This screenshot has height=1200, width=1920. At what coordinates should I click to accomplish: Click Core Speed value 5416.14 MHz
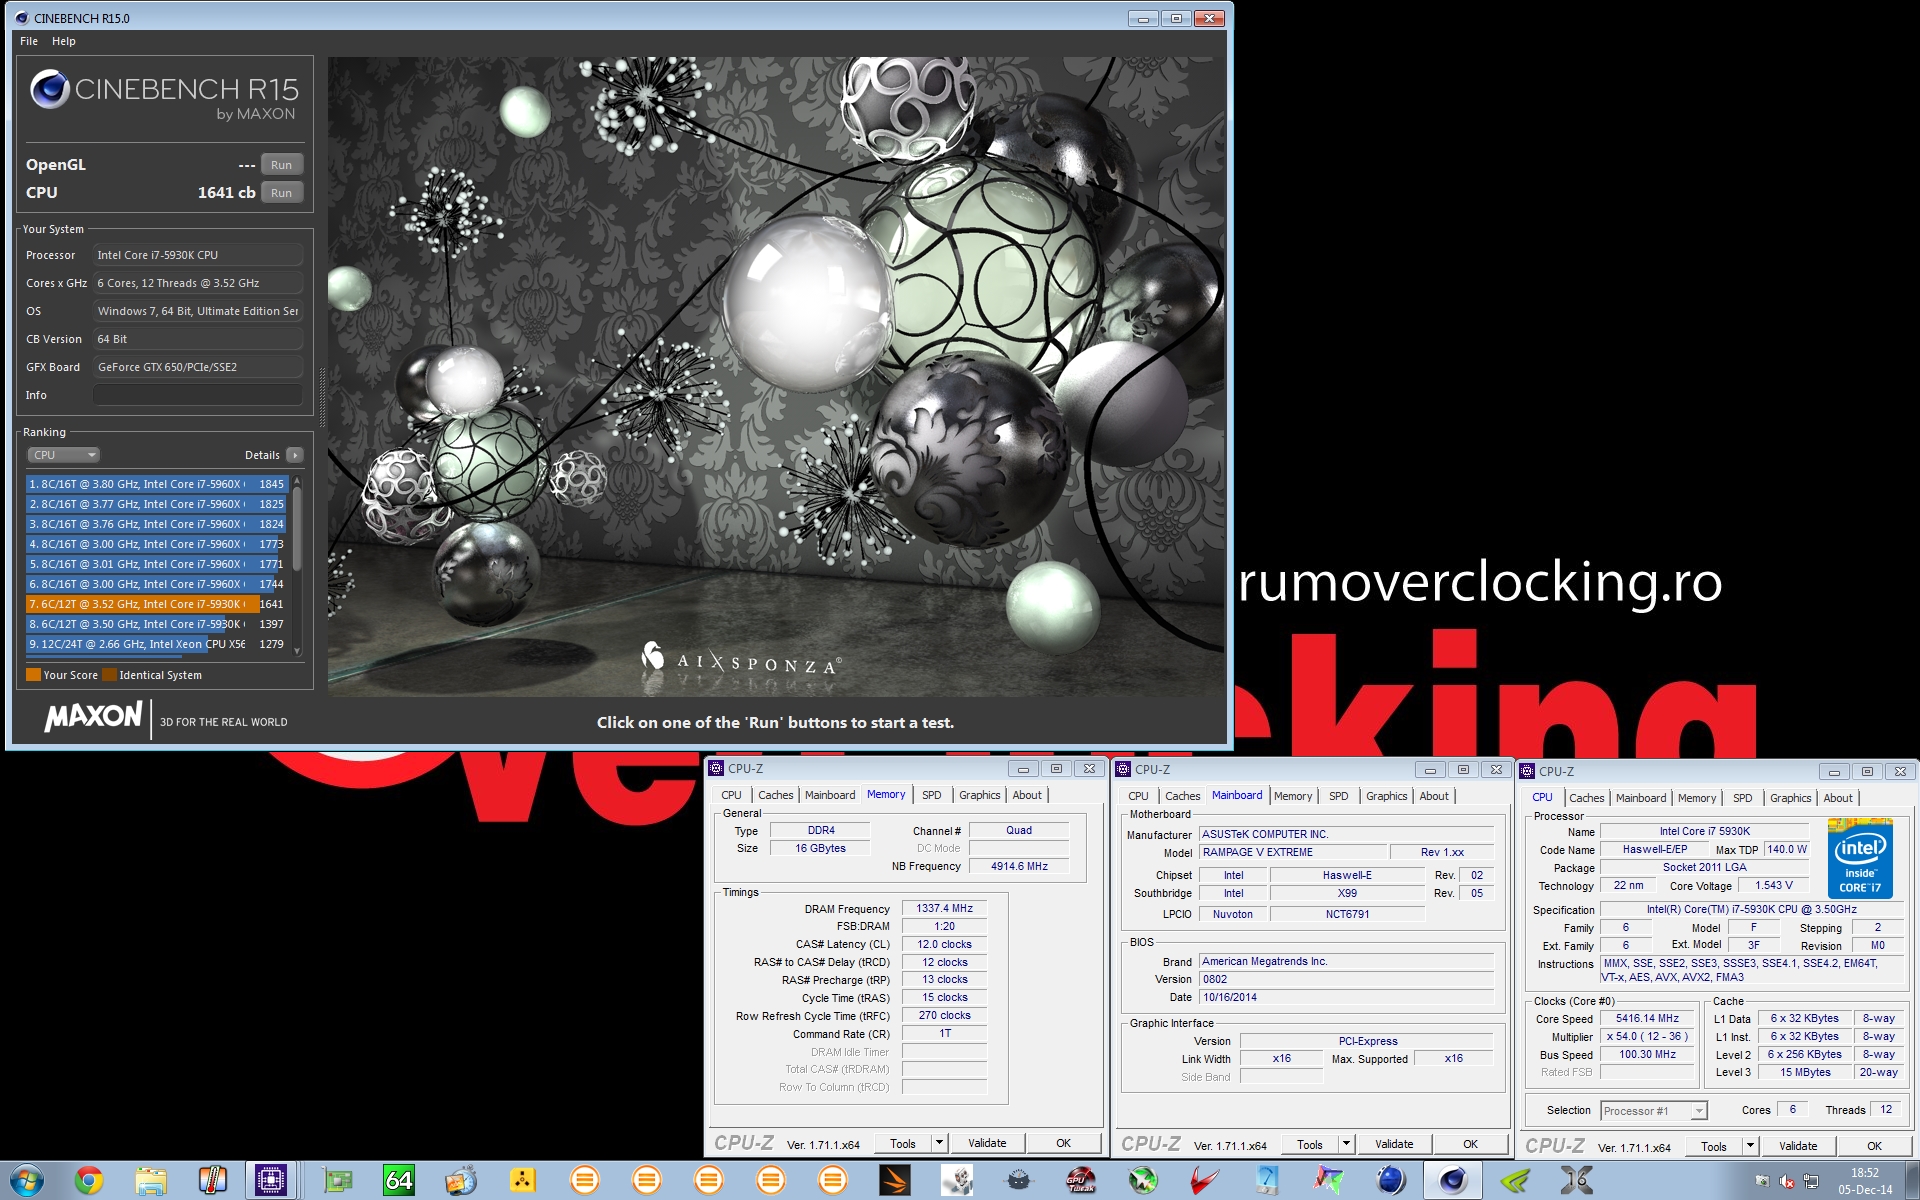(1647, 1019)
